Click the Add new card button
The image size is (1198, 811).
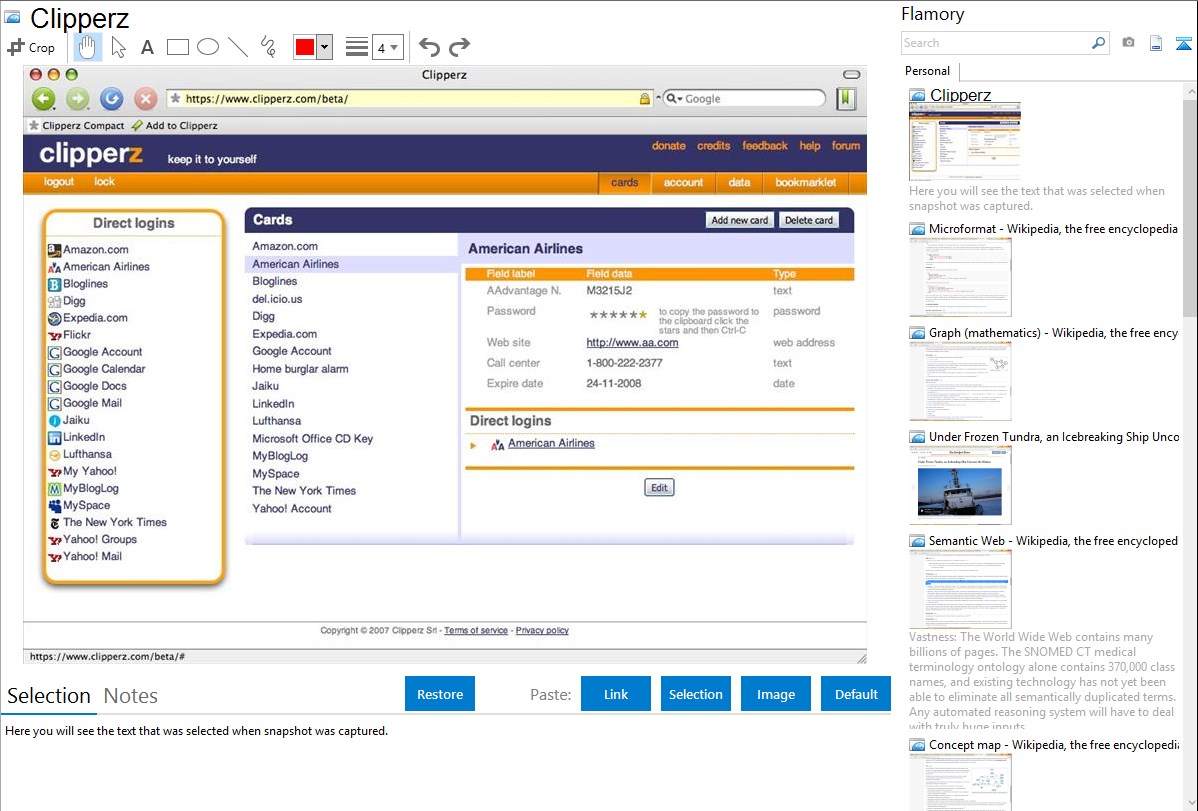[740, 220]
